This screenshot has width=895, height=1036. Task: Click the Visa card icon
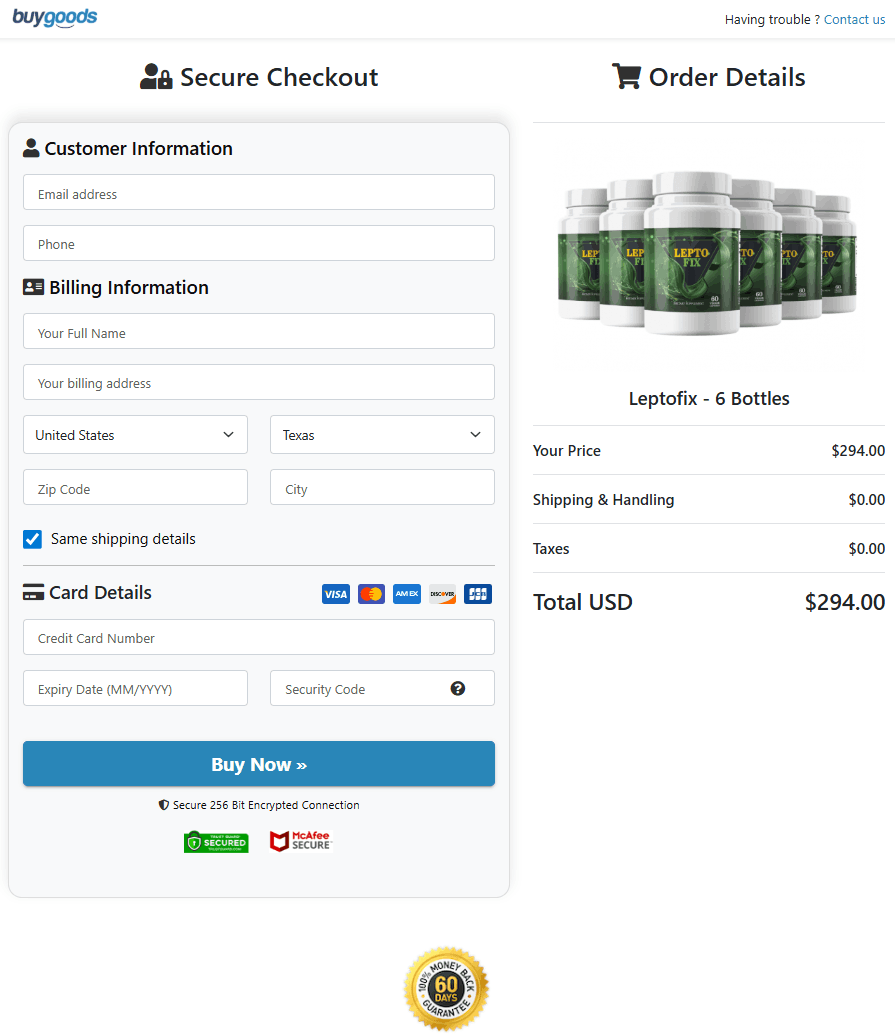[336, 594]
